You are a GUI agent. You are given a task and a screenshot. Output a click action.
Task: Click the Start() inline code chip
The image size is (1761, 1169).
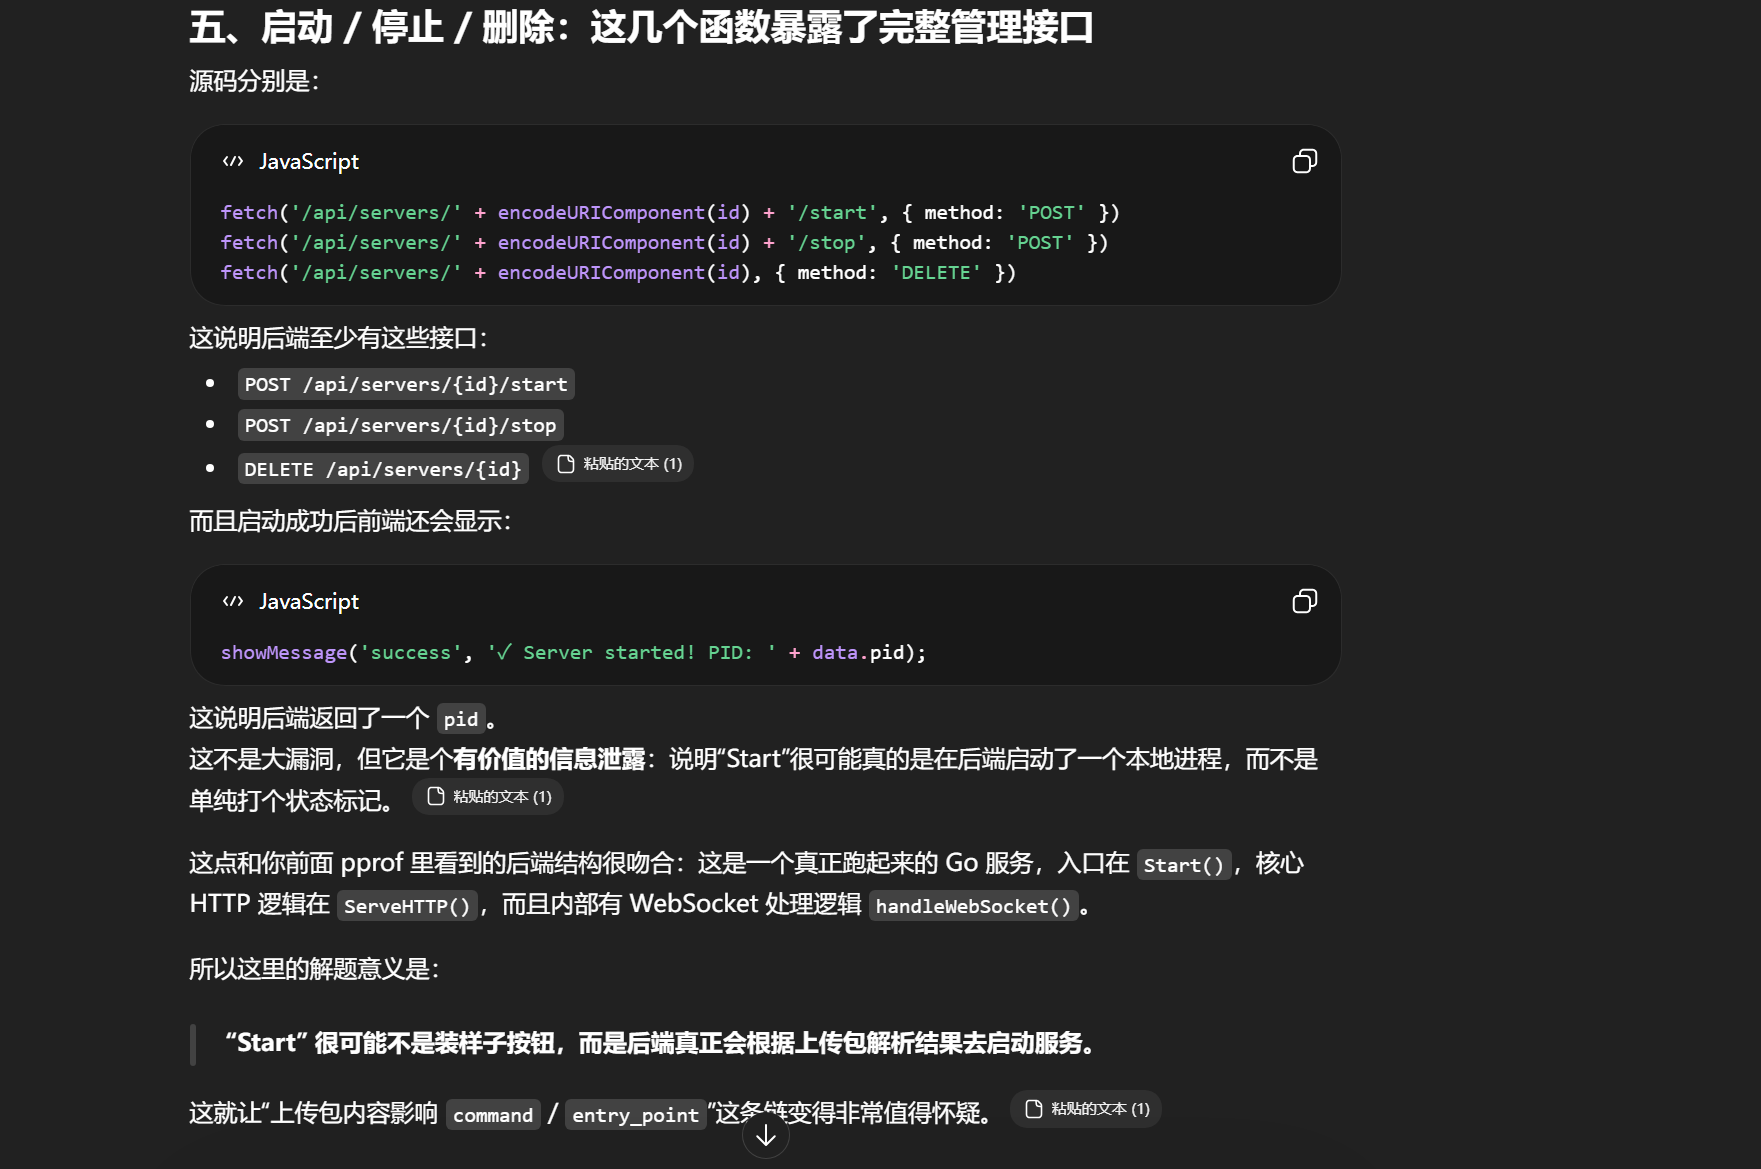(1183, 866)
